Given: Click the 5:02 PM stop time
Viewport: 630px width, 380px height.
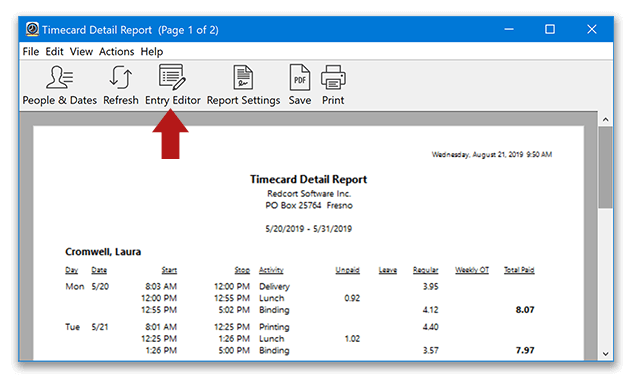Looking at the screenshot, I should coord(234,310).
